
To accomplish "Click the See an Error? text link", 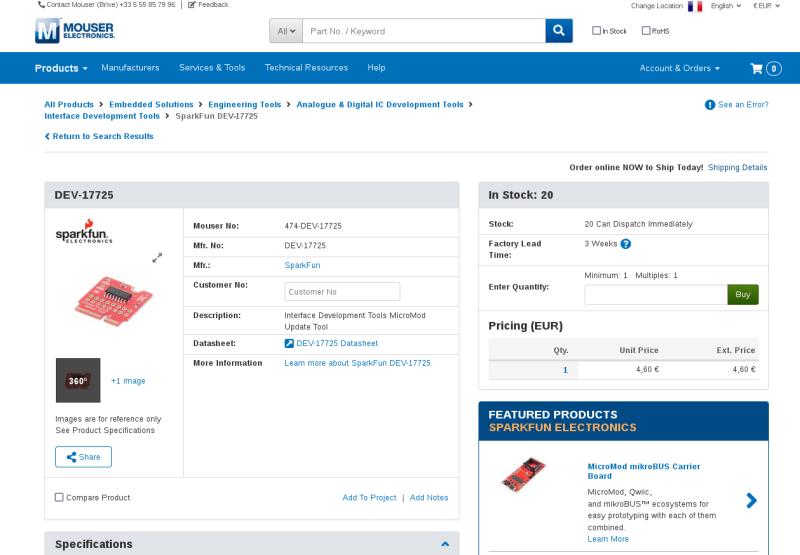I will point(743,105).
